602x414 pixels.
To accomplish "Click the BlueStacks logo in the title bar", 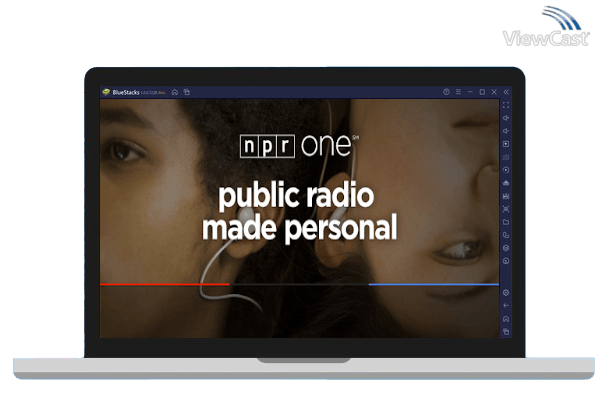I will click(106, 92).
